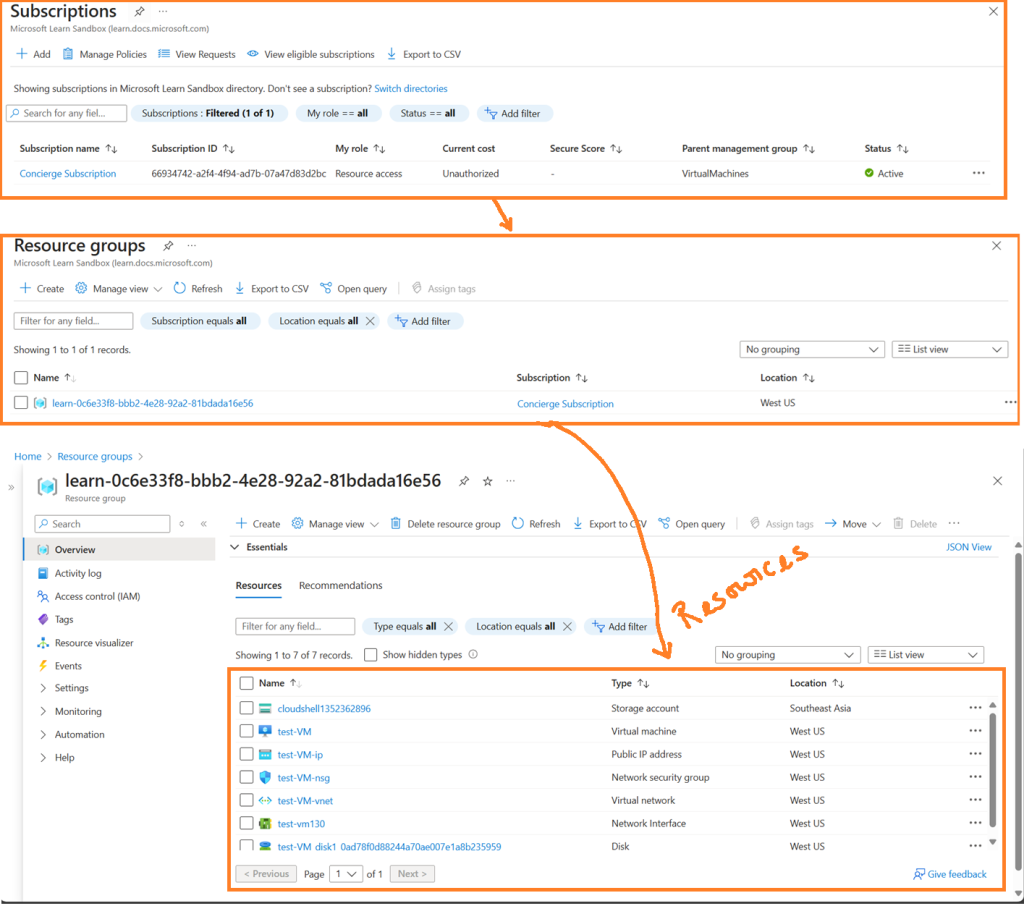Image resolution: width=1024 pixels, height=906 pixels.
Task: Open Manage view dropdown in Resource groups
Action: pyautogui.click(x=118, y=289)
